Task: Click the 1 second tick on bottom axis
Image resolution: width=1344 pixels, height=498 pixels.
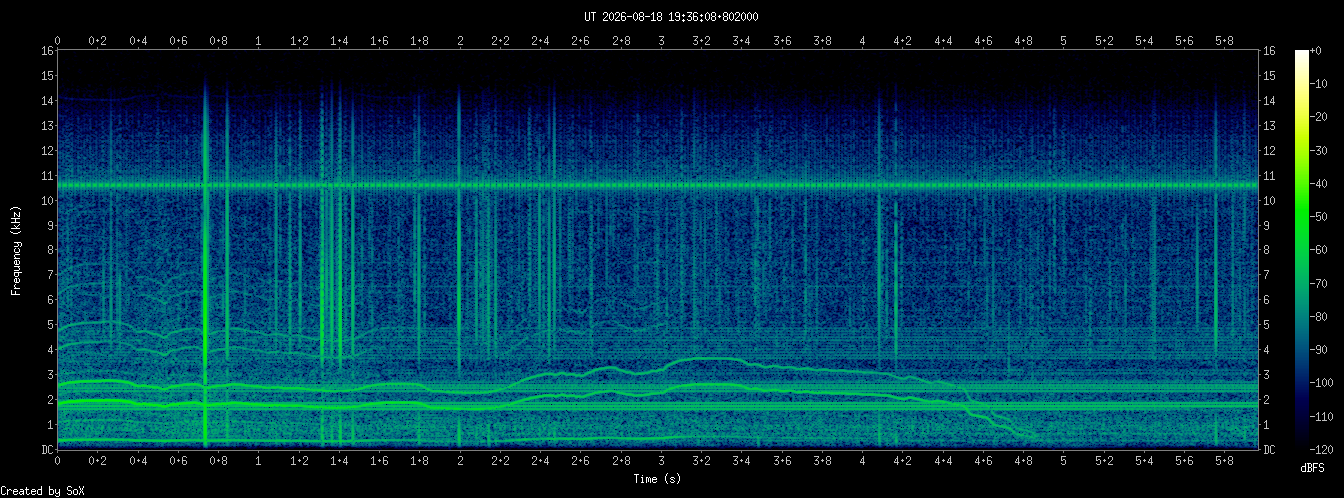Action: (259, 463)
